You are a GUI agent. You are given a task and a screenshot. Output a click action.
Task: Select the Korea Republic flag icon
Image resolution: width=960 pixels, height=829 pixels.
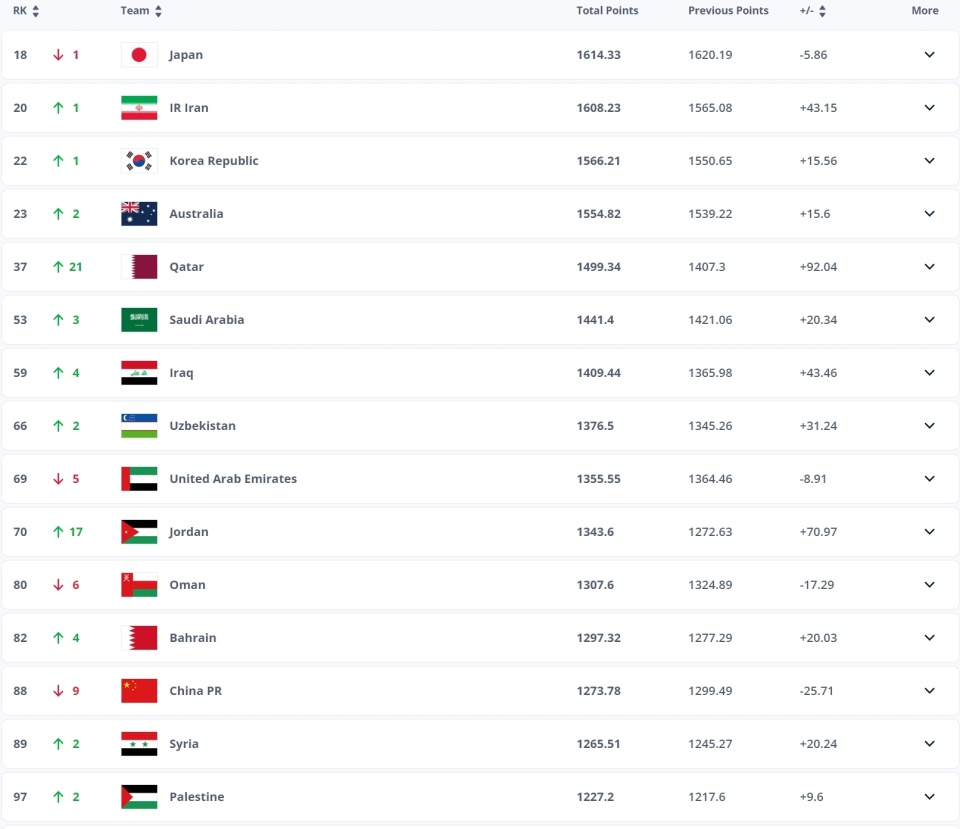pos(139,160)
